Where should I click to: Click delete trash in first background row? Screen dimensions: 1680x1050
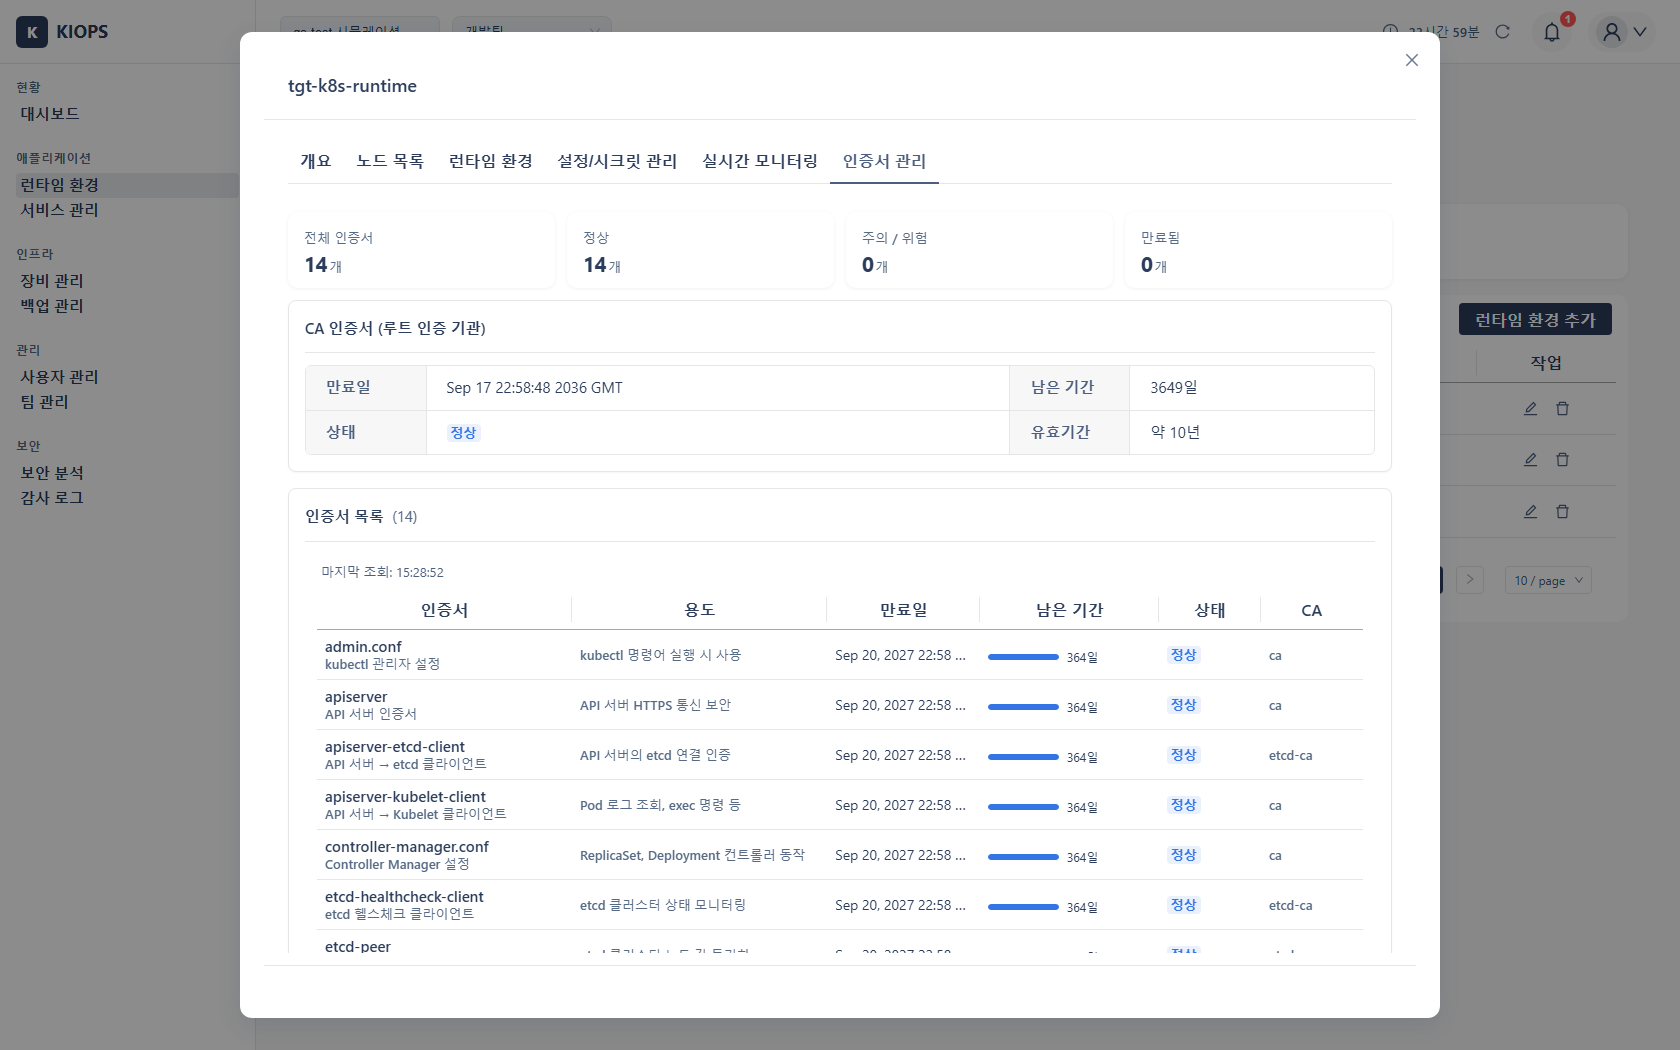[x=1562, y=408]
